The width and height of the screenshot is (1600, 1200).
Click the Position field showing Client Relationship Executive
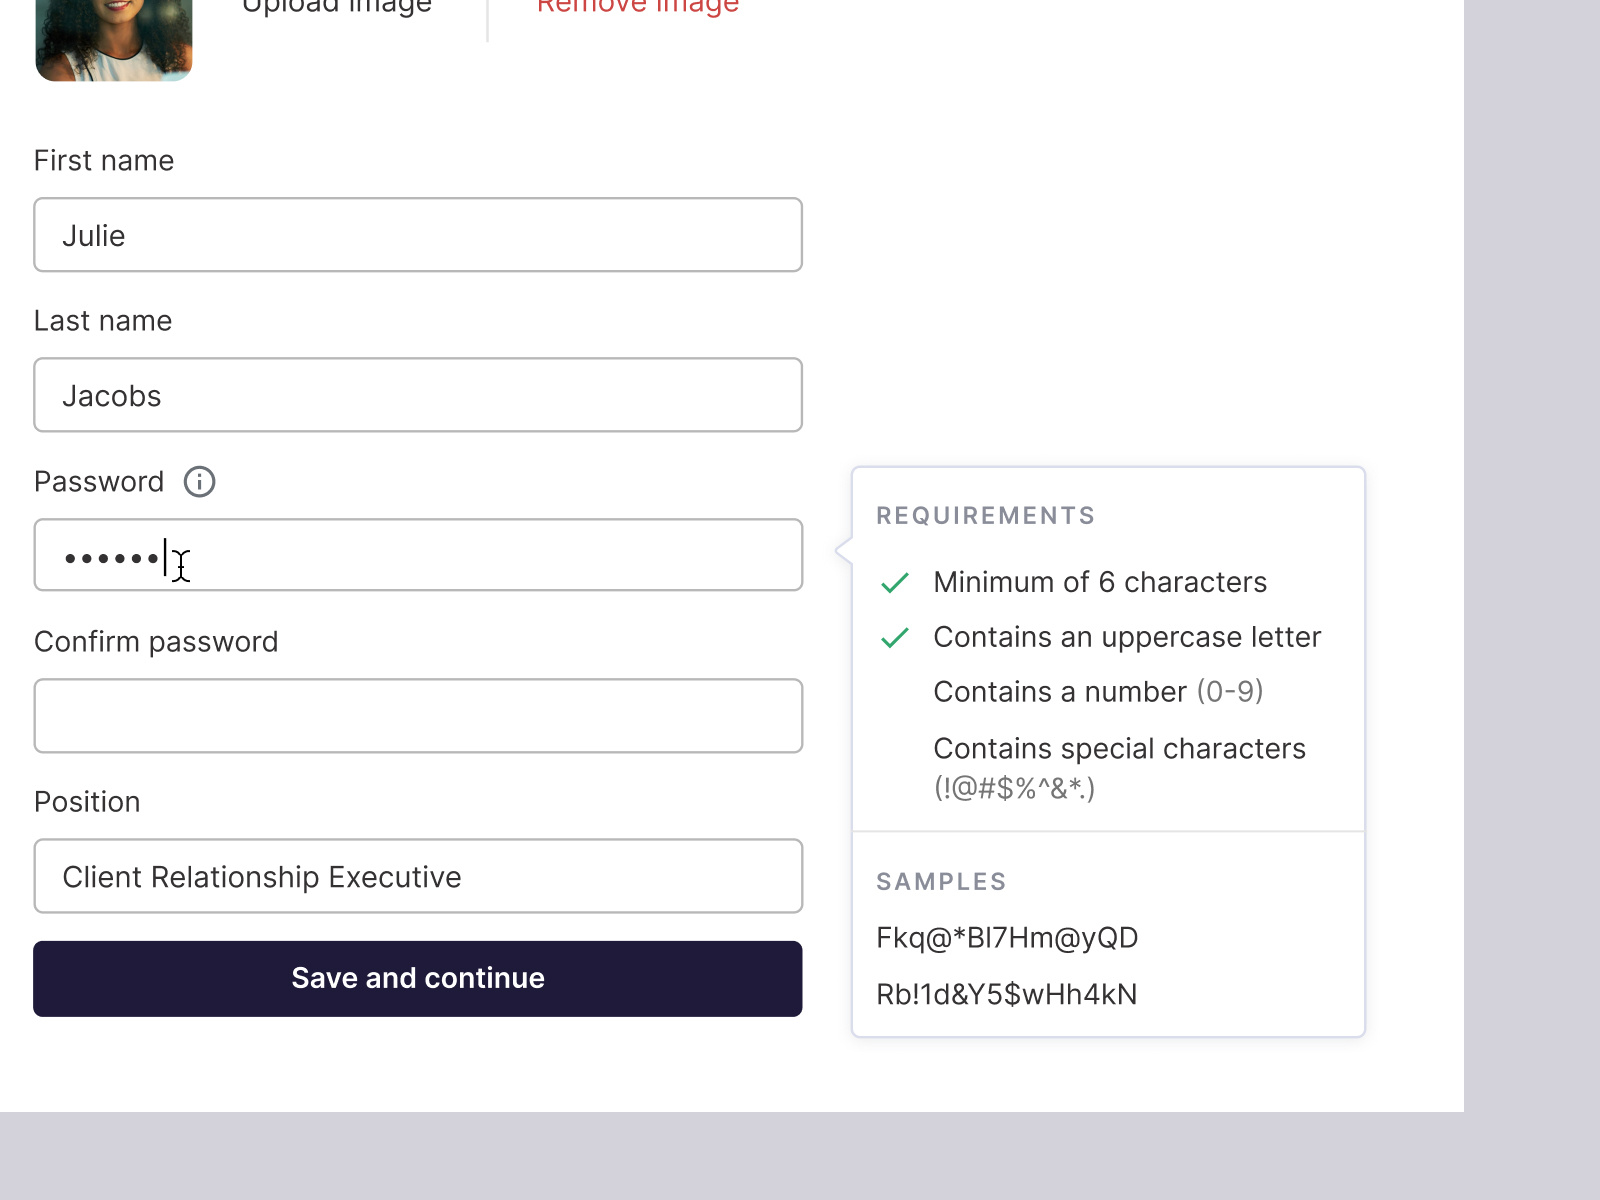pos(418,877)
